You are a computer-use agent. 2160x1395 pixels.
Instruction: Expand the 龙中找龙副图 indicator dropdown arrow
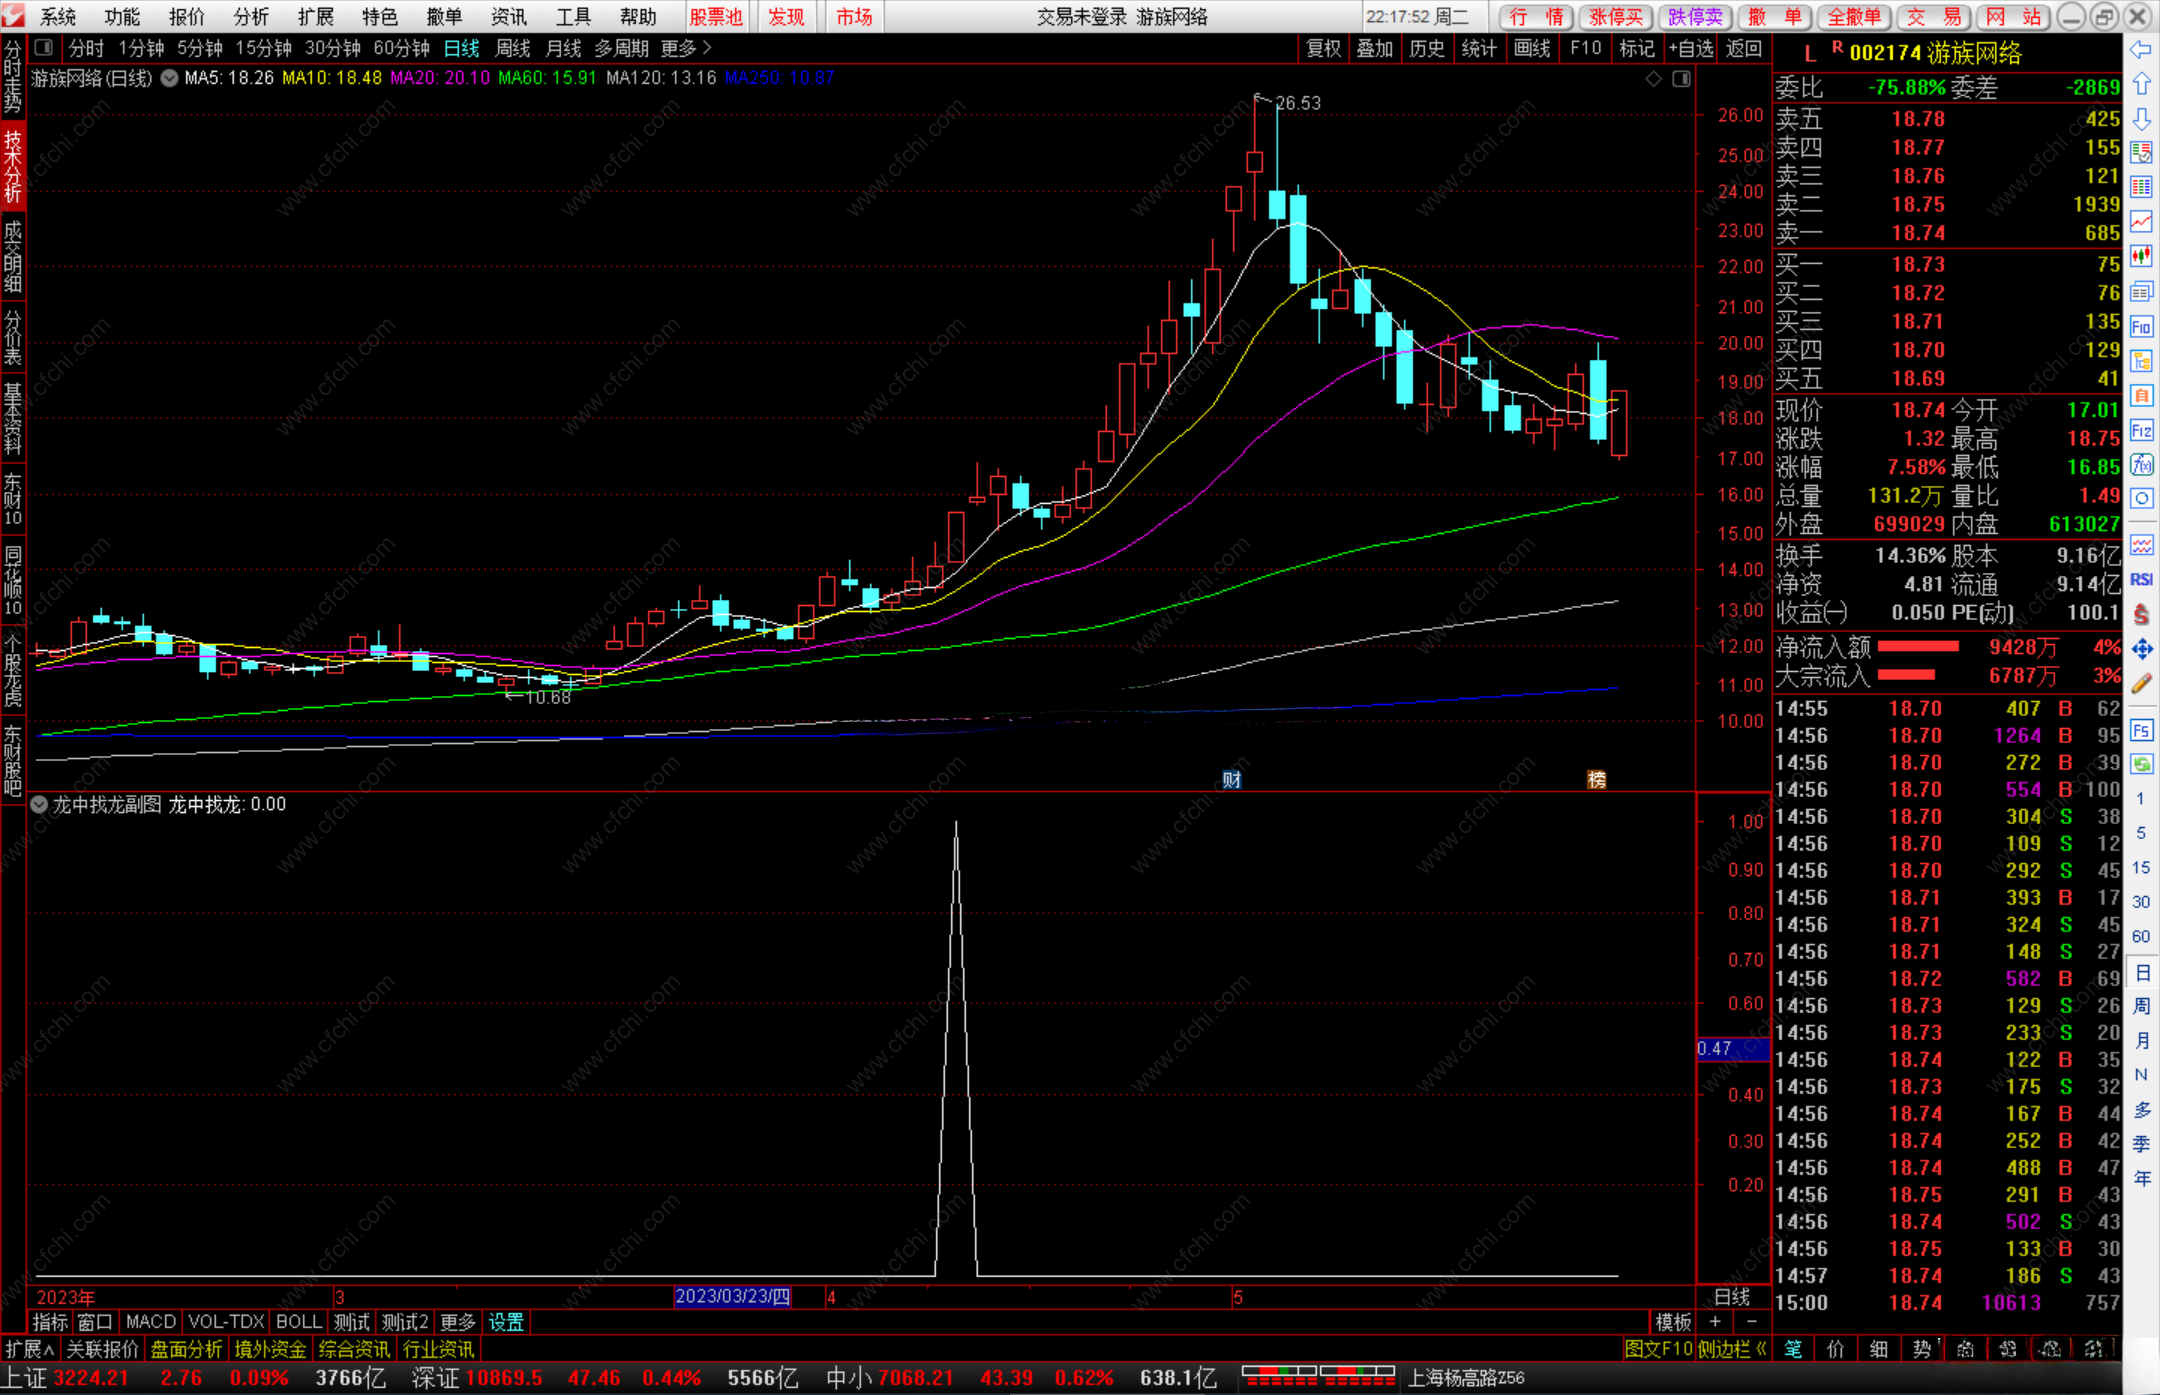[x=39, y=805]
